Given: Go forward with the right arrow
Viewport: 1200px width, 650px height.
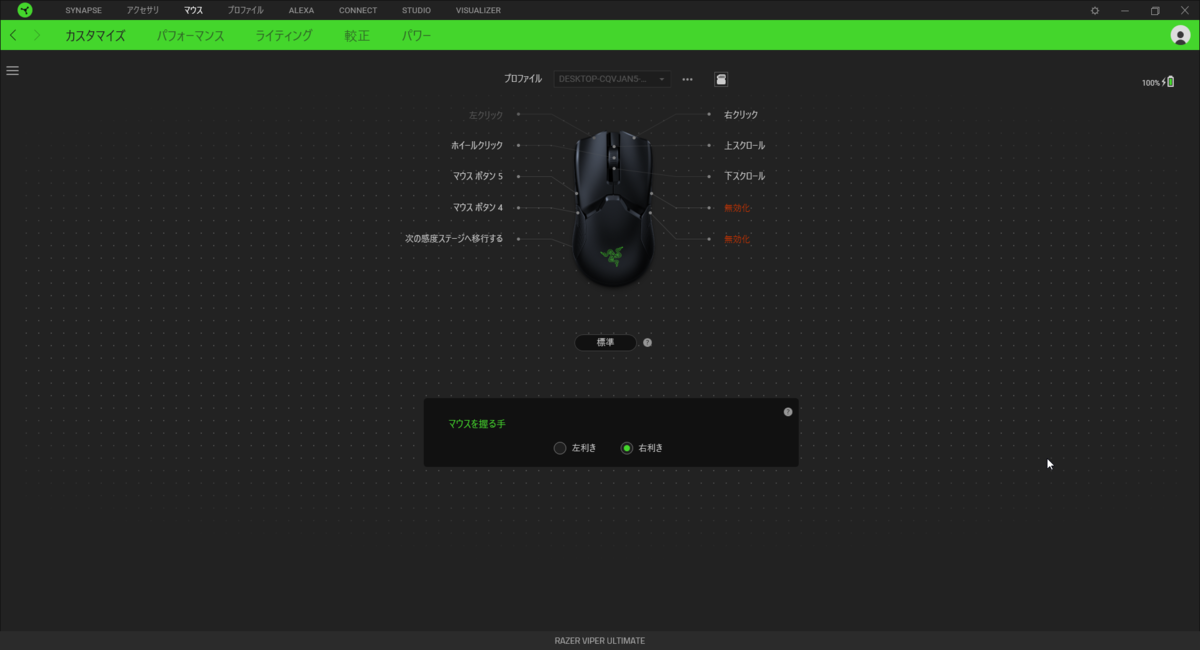Looking at the screenshot, I should point(37,35).
